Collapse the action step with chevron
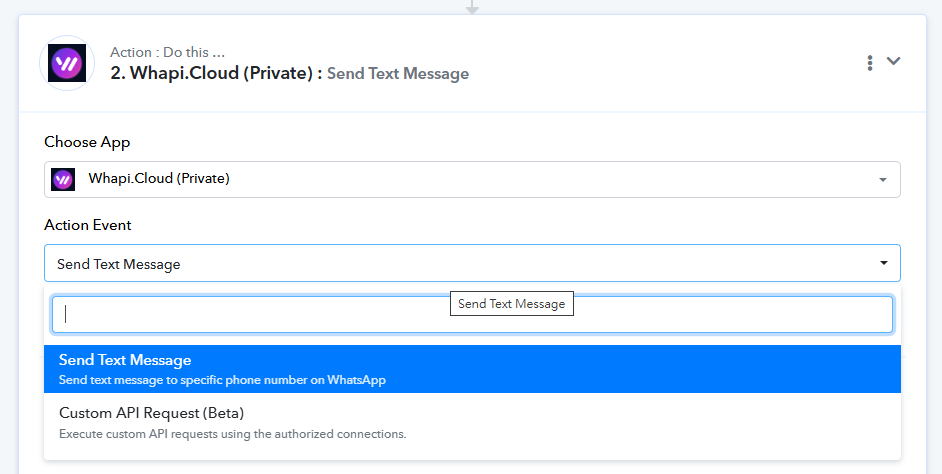Viewport: 942px width, 474px height. [893, 61]
